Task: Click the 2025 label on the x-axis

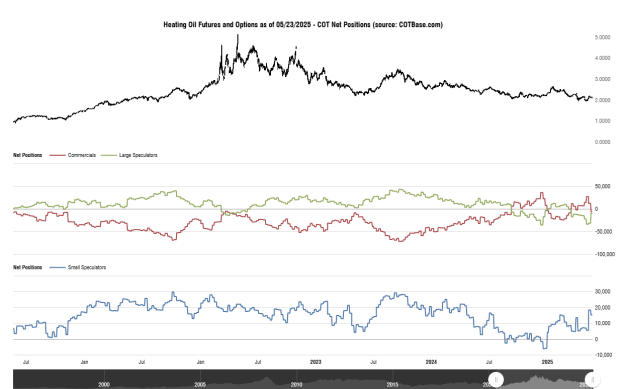Action: [547, 362]
